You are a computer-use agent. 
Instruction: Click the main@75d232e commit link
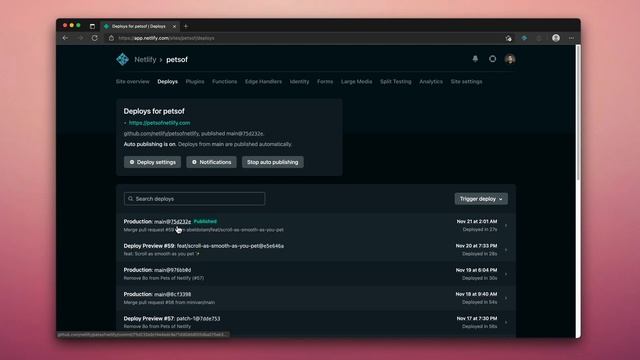[x=172, y=222]
